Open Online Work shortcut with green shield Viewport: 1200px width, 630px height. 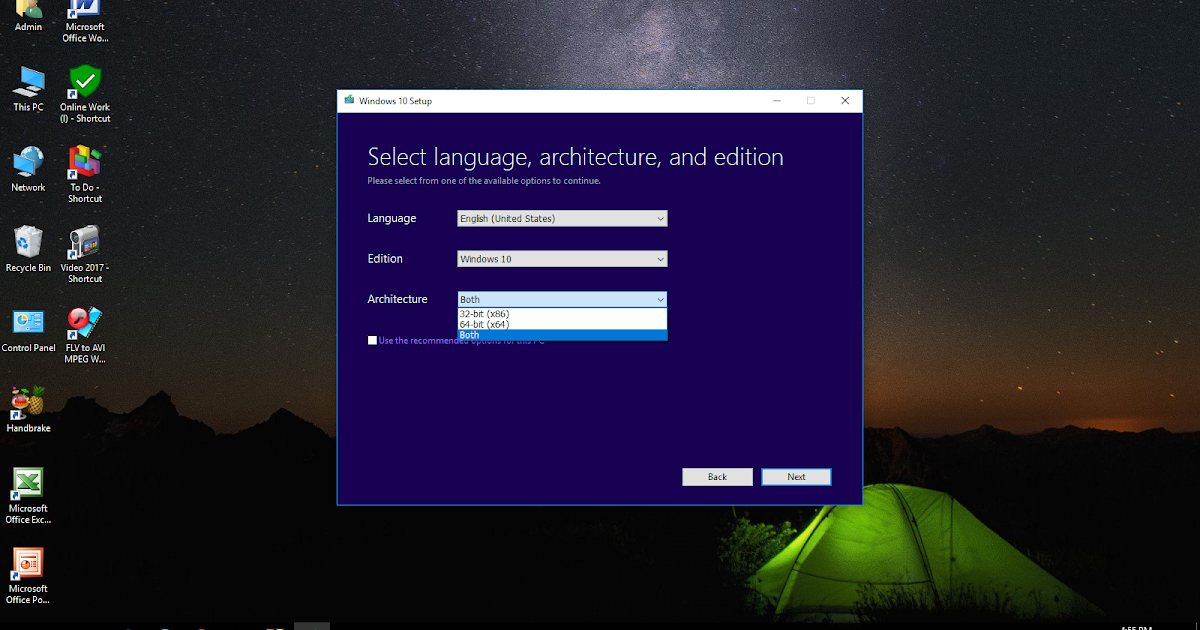(85, 92)
